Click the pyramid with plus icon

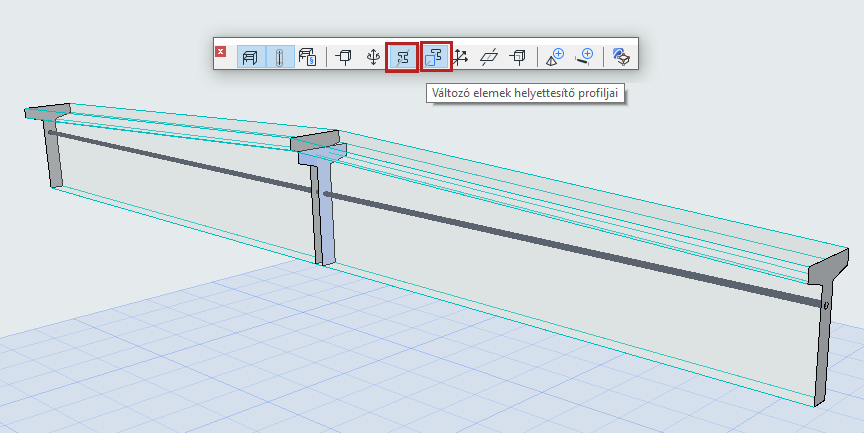[x=555, y=57]
